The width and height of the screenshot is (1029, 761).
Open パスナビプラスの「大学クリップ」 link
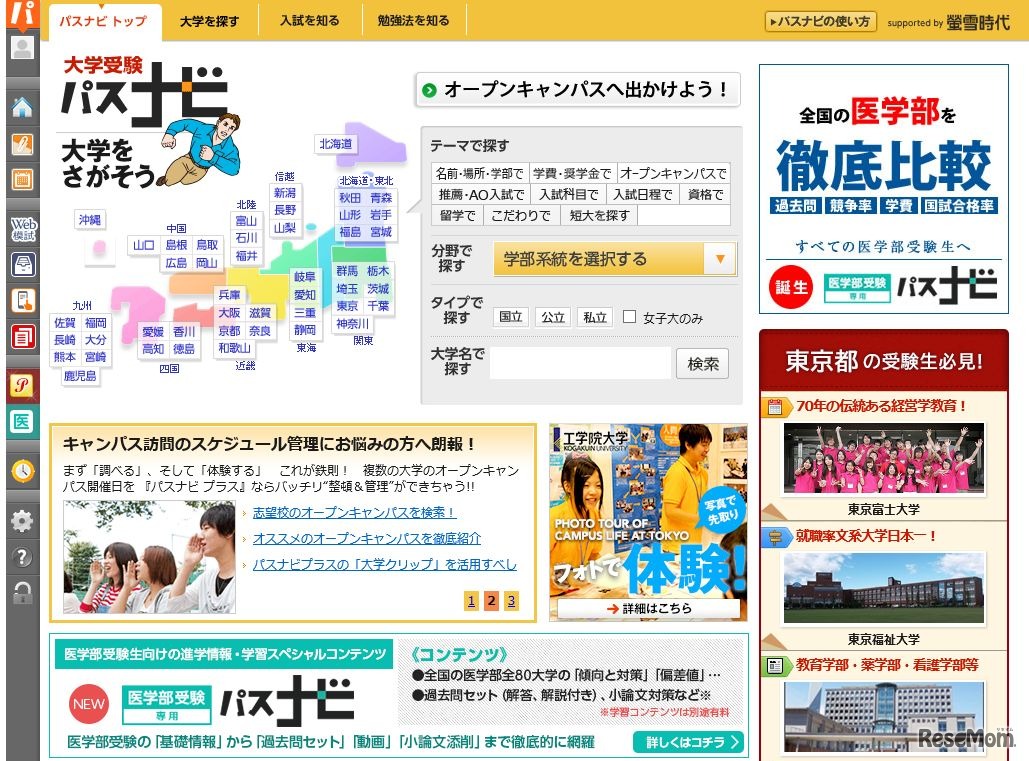385,564
